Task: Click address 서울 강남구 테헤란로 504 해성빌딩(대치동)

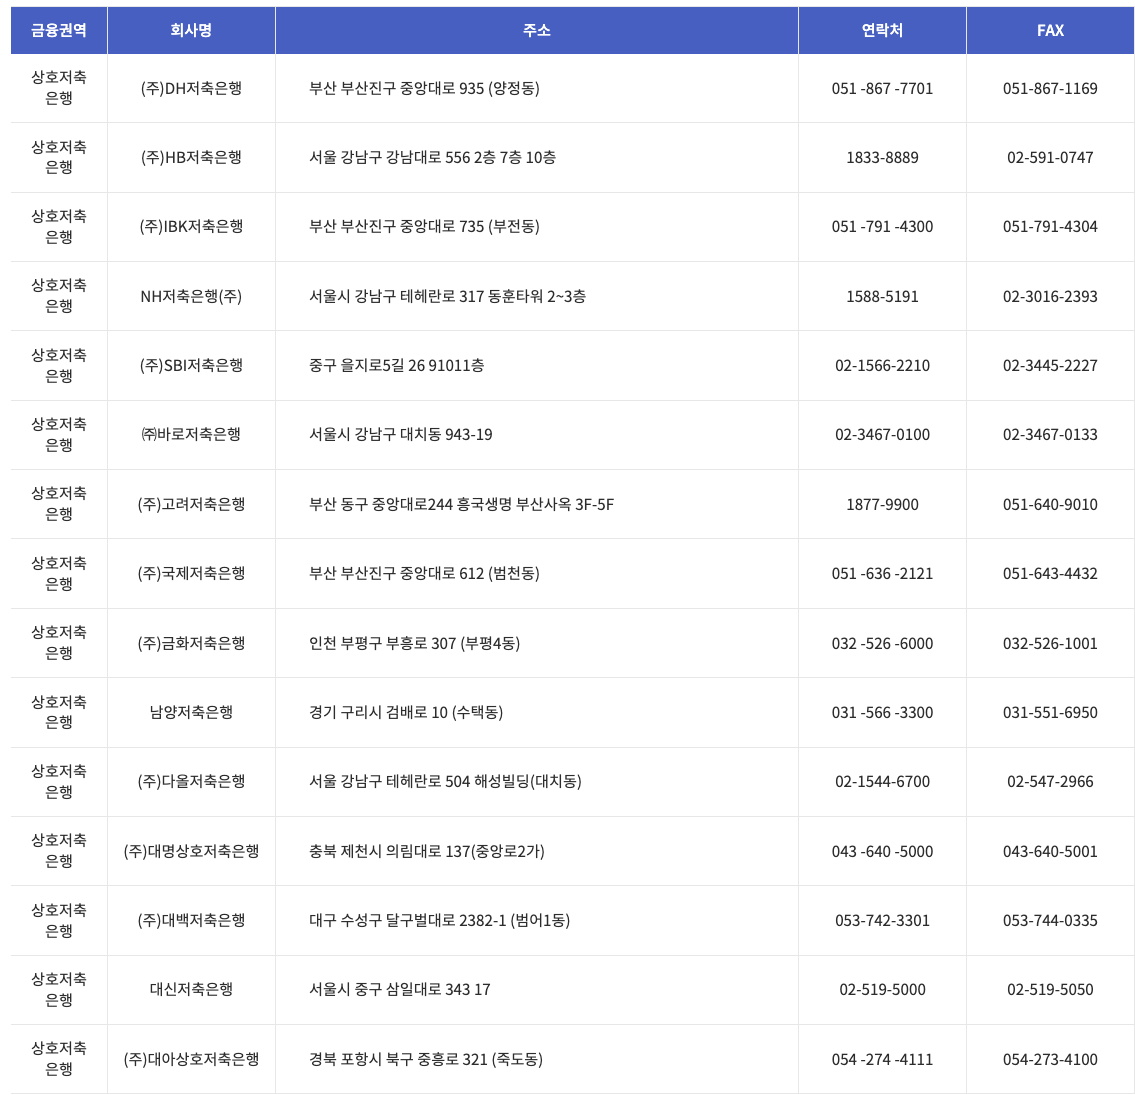Action: point(445,782)
